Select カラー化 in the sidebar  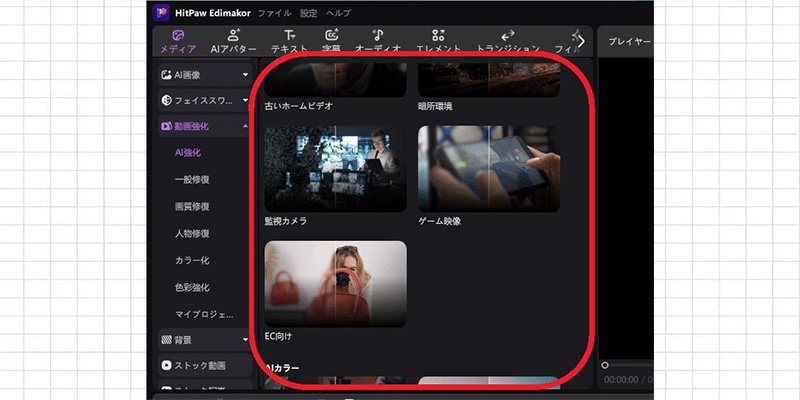coord(191,261)
